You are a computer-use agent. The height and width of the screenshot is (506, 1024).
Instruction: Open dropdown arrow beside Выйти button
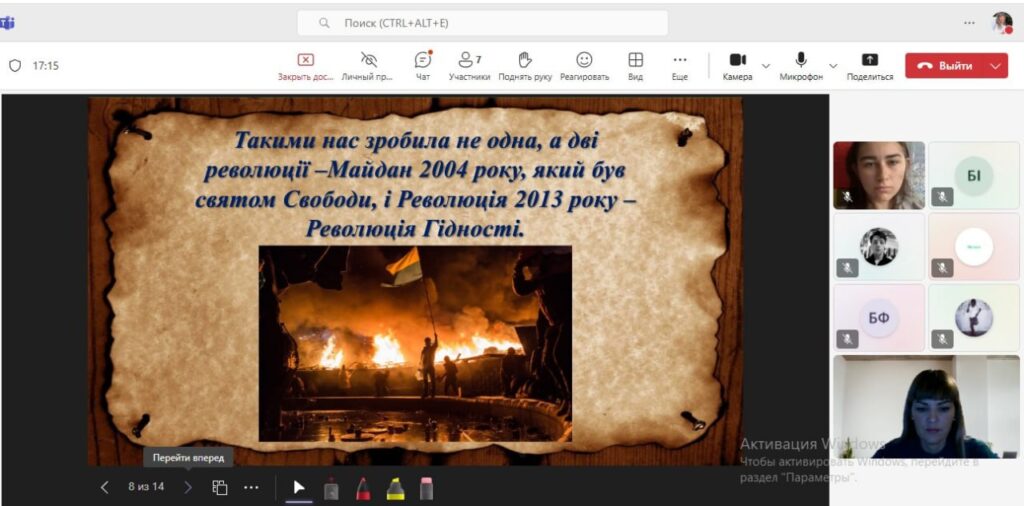point(995,66)
